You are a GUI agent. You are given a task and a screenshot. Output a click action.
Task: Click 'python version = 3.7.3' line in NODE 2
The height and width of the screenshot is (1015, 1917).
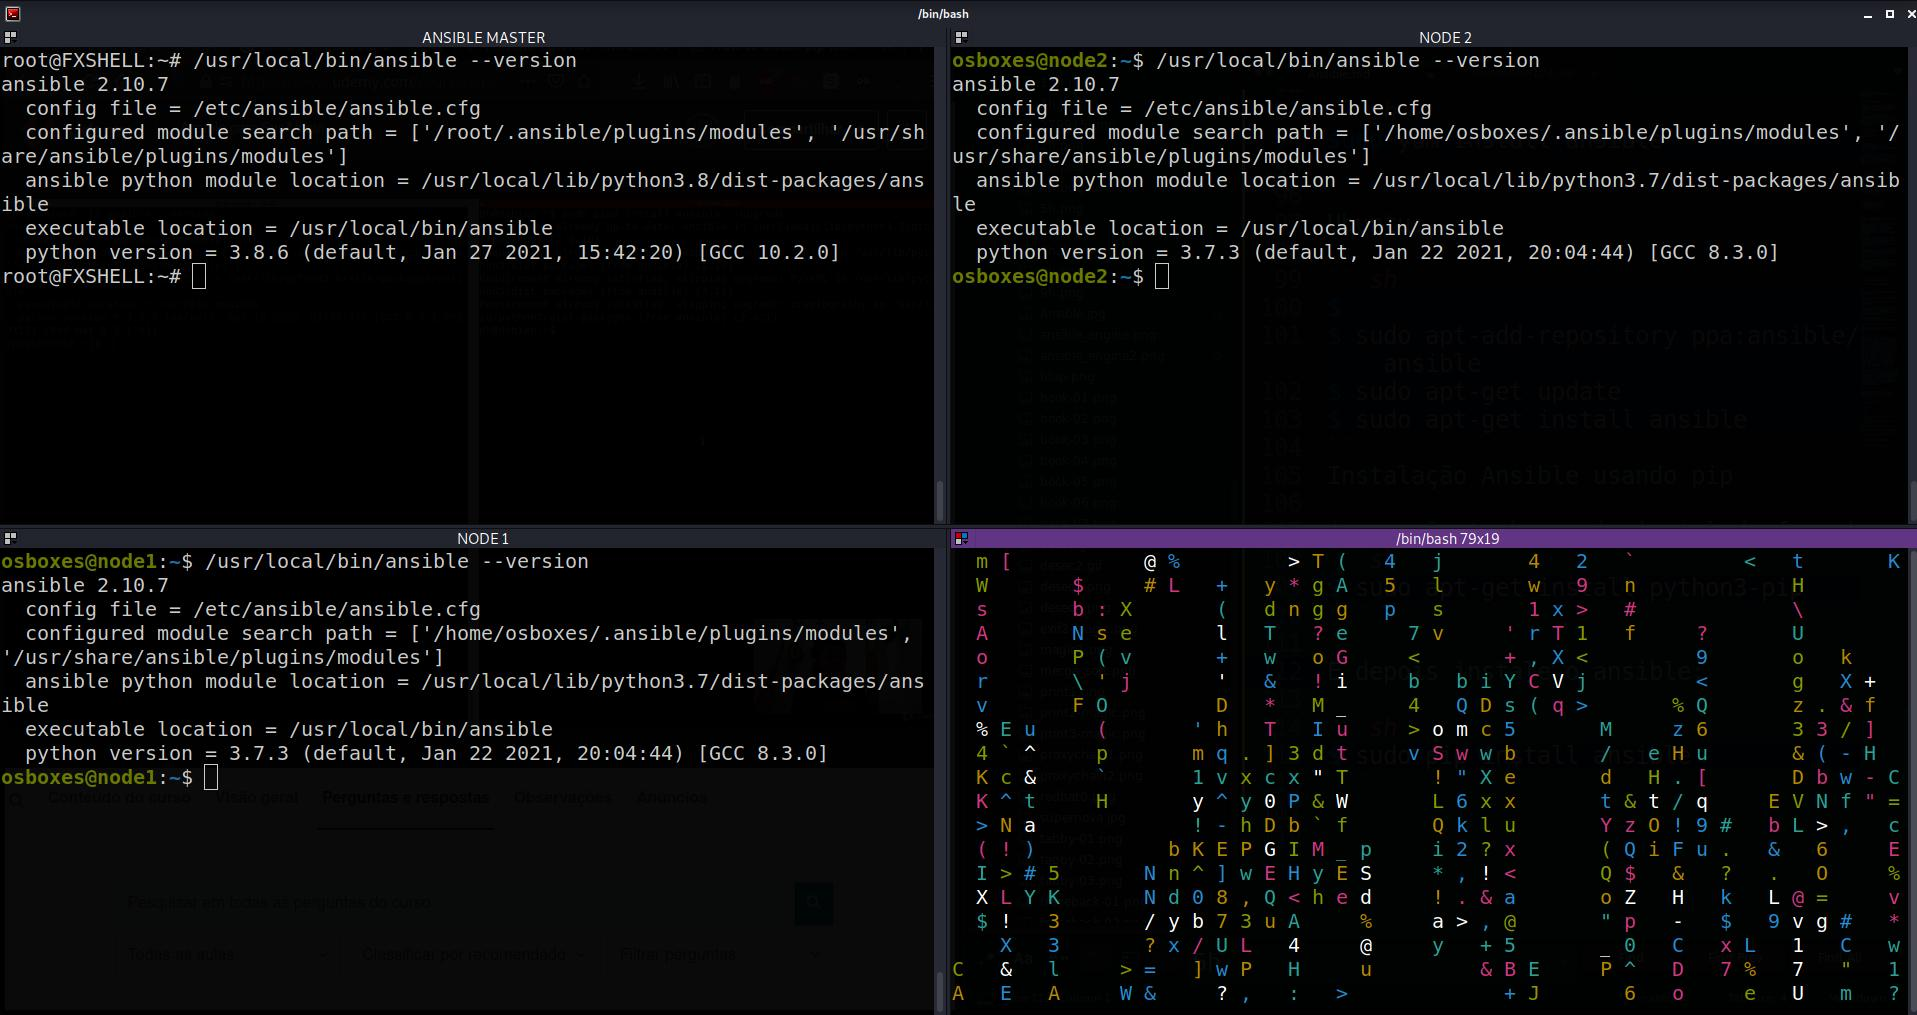pos(1377,252)
